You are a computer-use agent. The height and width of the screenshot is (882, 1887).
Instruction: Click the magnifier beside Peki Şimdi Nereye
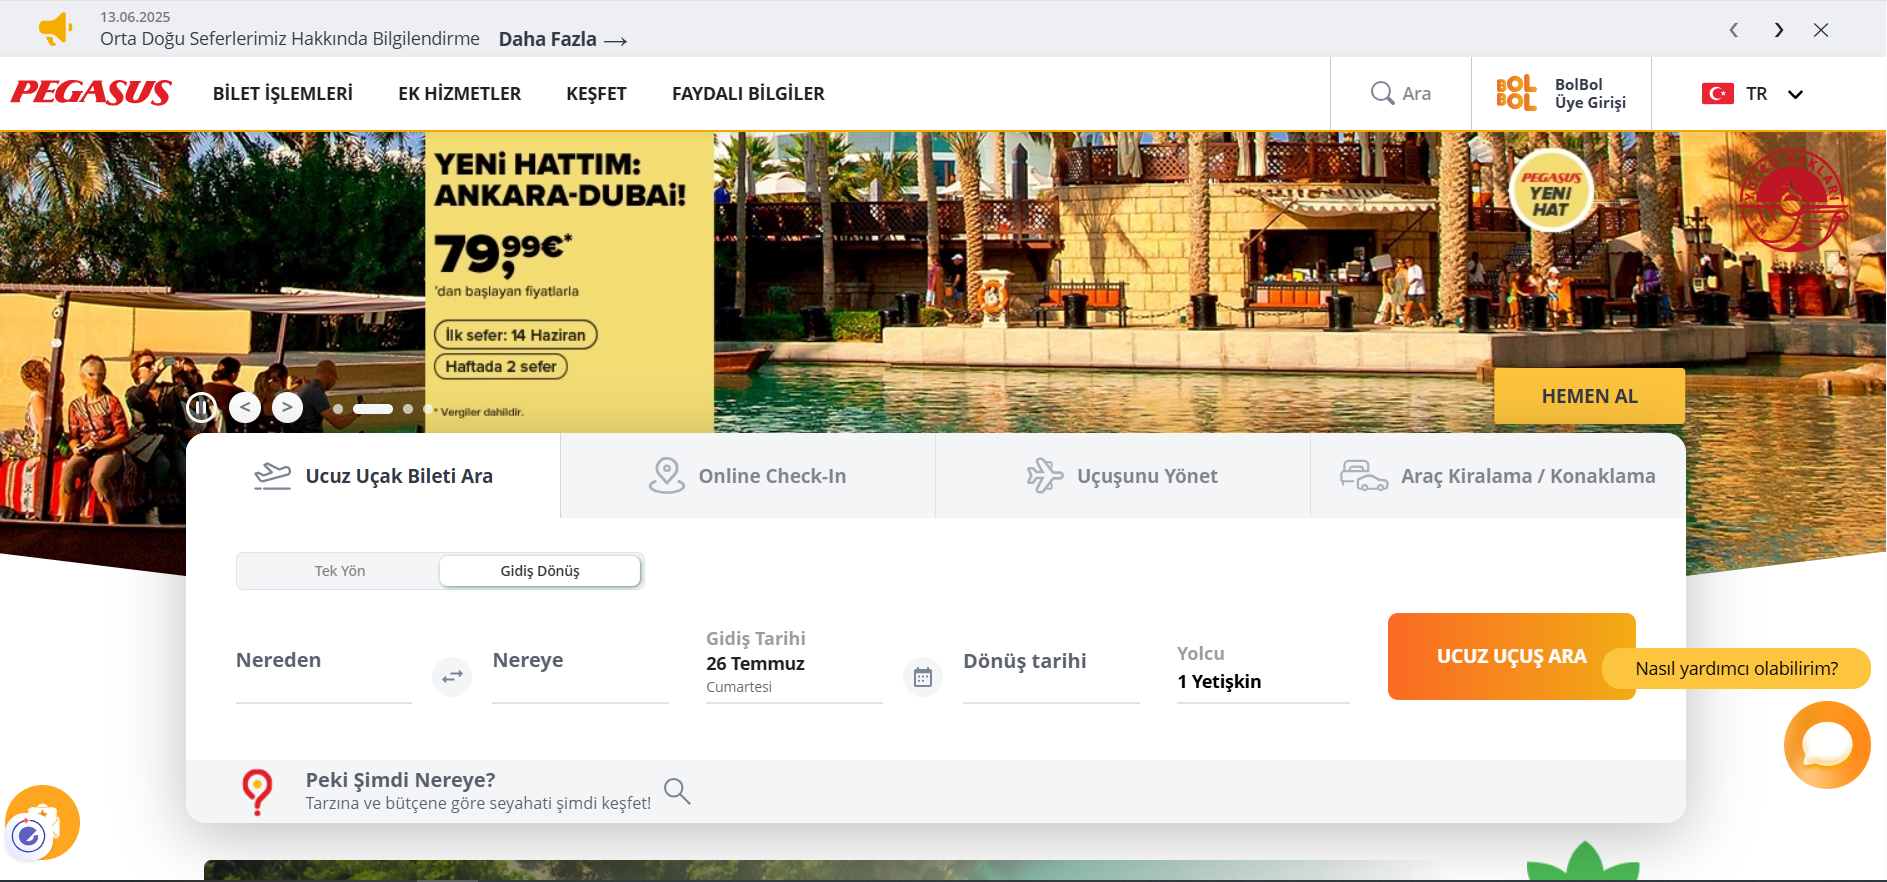click(677, 791)
